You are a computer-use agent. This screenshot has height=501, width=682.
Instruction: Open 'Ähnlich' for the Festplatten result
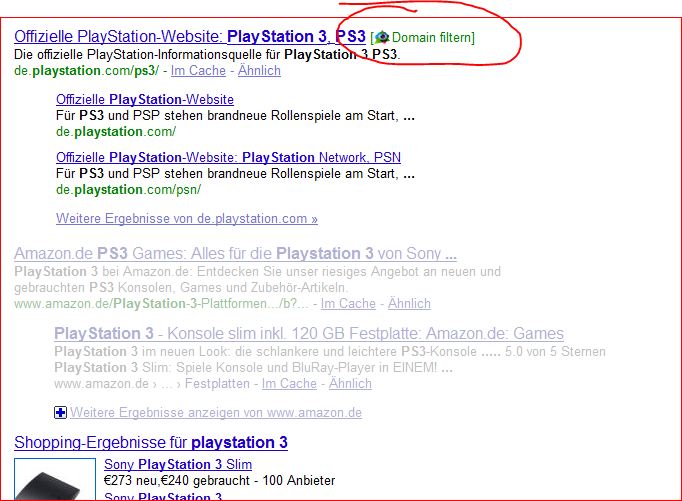coord(350,384)
